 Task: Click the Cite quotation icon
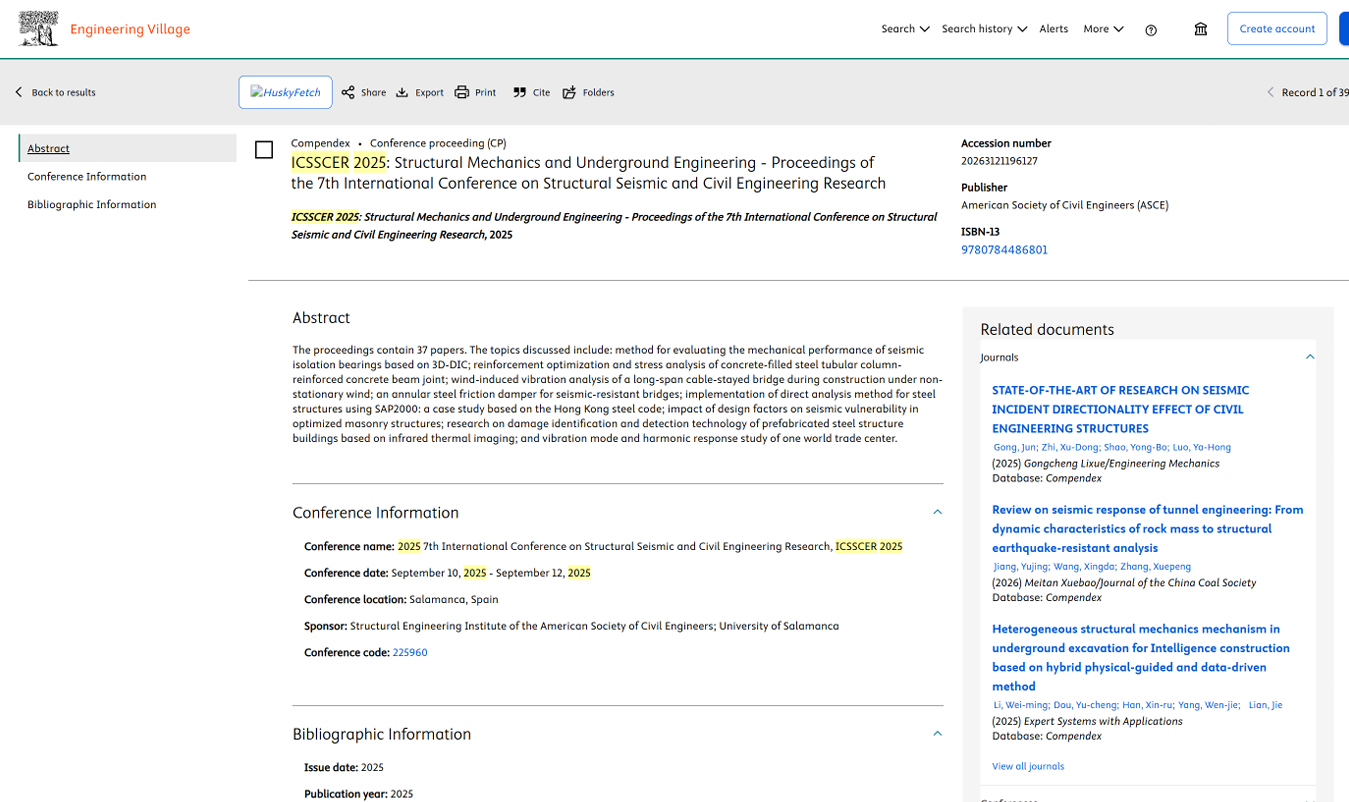520,92
